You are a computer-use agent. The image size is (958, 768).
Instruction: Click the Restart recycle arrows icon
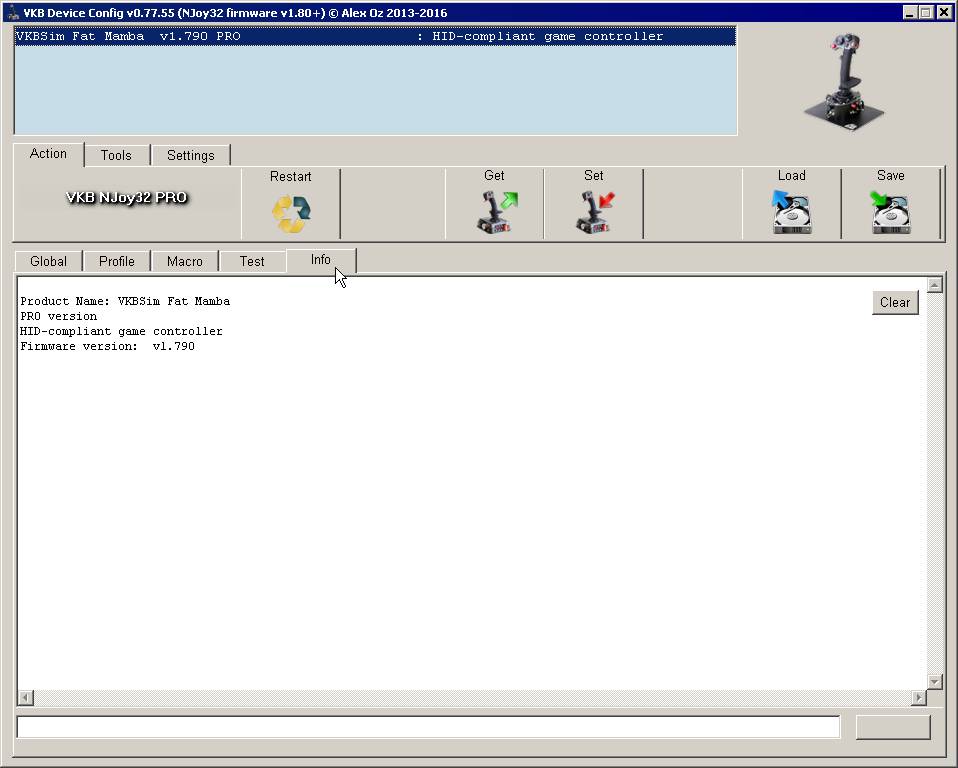[291, 213]
